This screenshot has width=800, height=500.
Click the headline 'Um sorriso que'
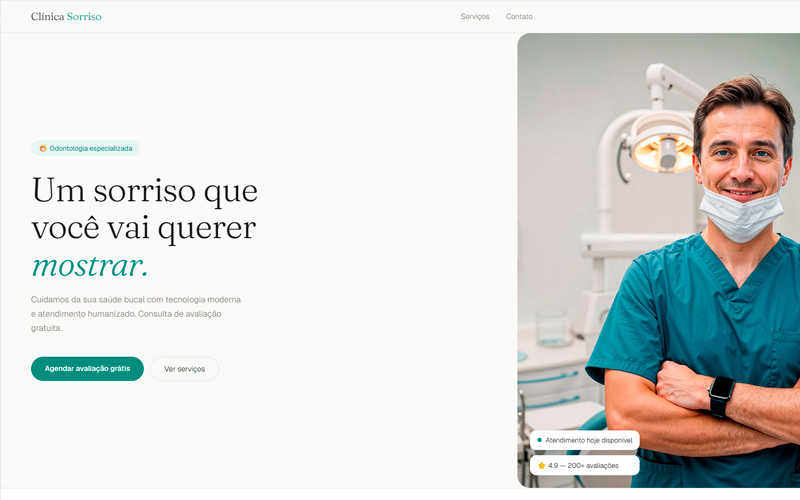145,190
